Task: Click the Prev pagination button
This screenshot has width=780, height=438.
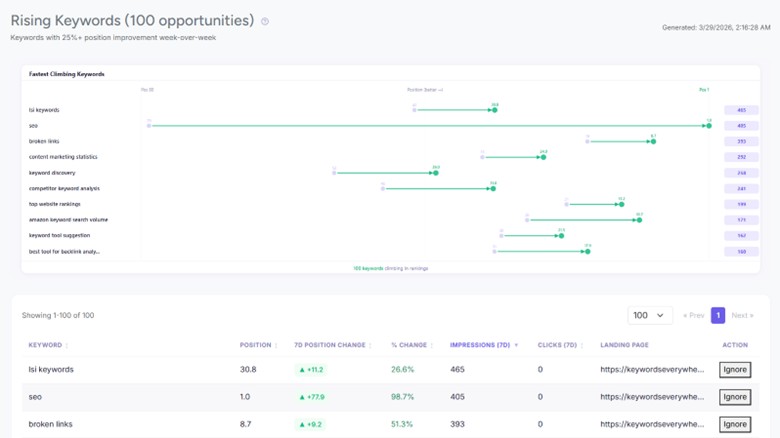Action: (x=693, y=315)
